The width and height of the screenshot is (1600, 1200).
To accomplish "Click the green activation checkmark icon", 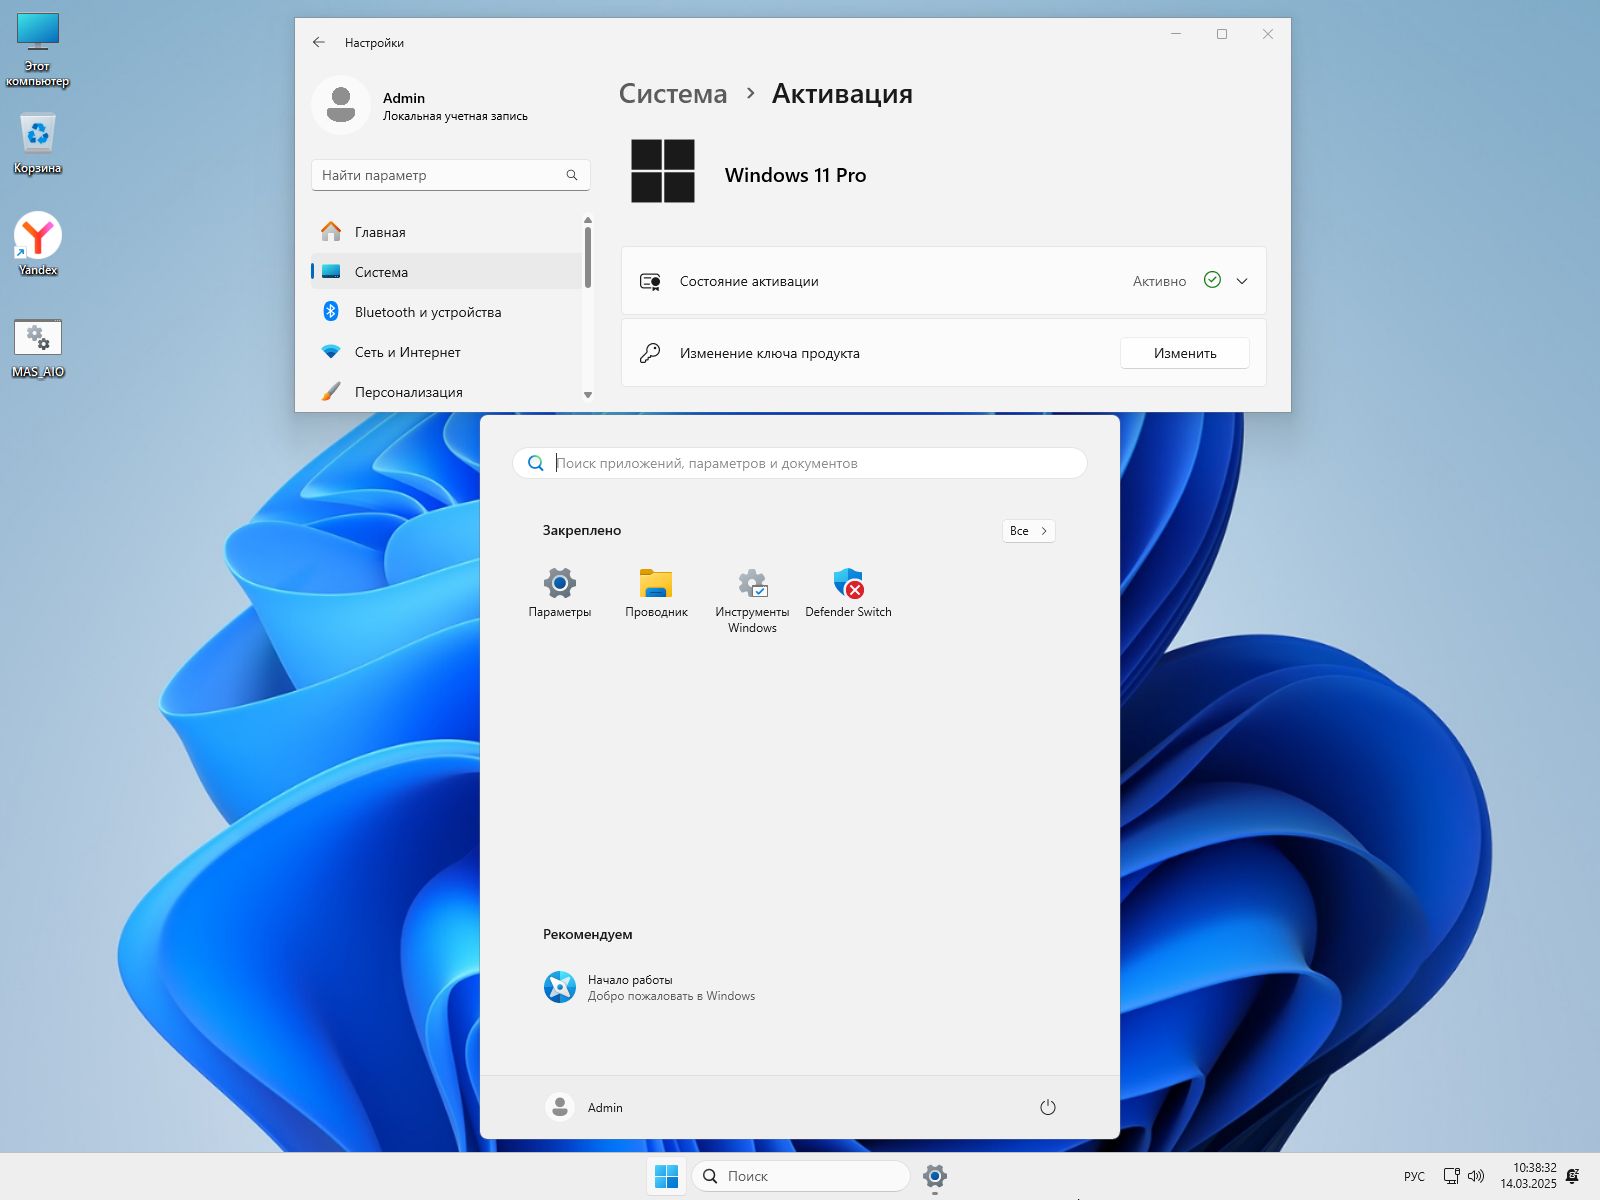I will point(1212,280).
